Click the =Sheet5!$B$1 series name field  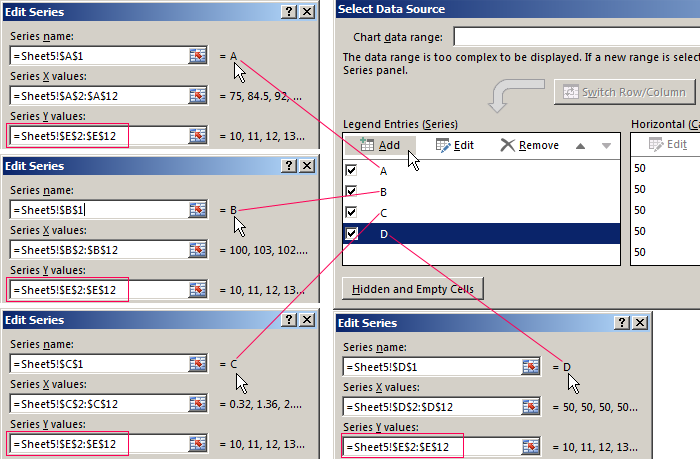tap(98, 210)
